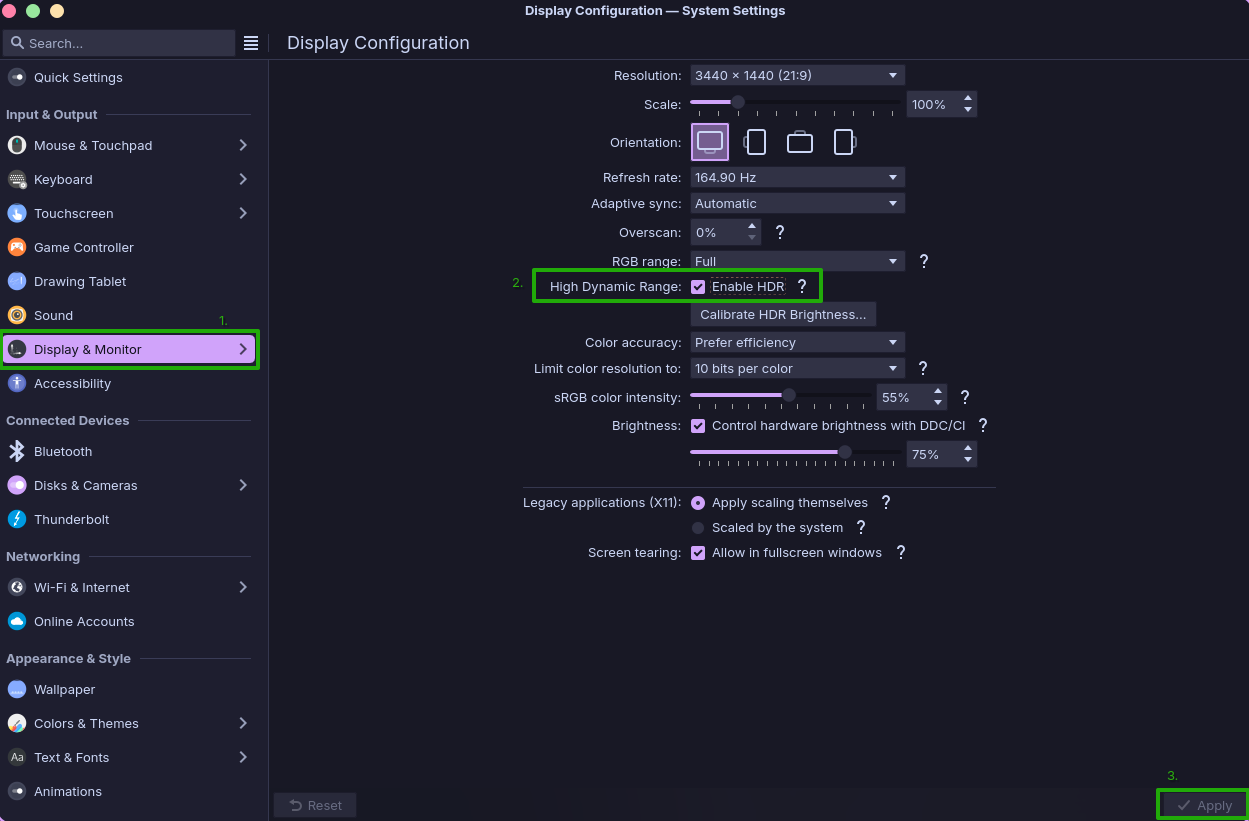
Task: Click the hamburger menu icon beside search
Action: 251,43
